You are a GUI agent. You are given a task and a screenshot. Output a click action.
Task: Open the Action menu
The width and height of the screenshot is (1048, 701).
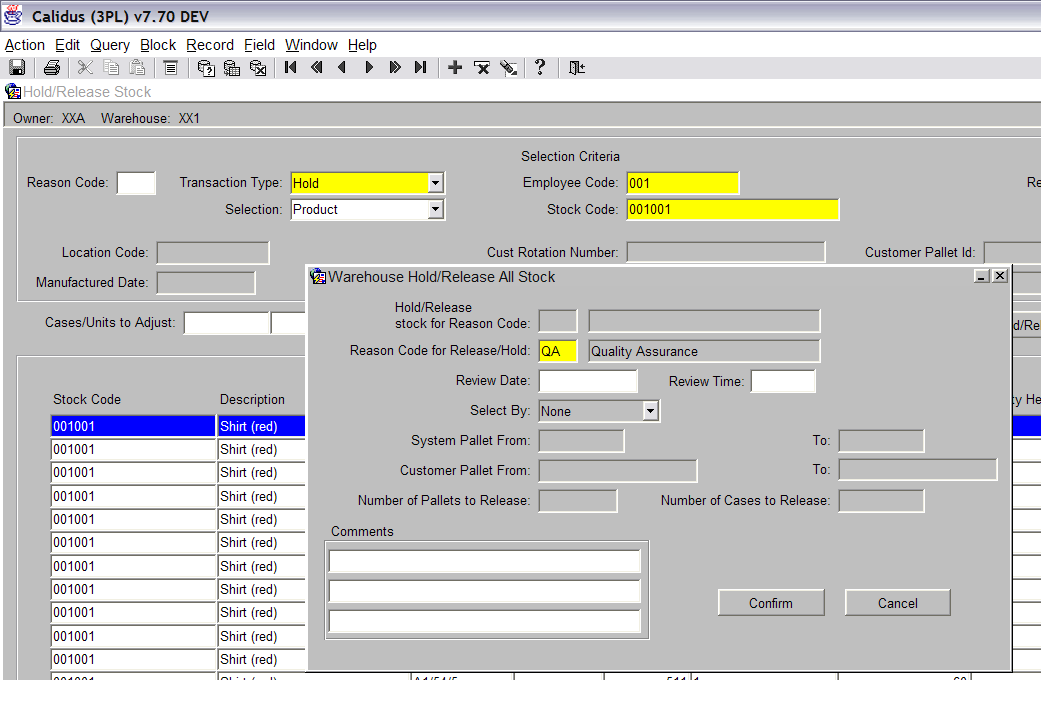pyautogui.click(x=25, y=45)
